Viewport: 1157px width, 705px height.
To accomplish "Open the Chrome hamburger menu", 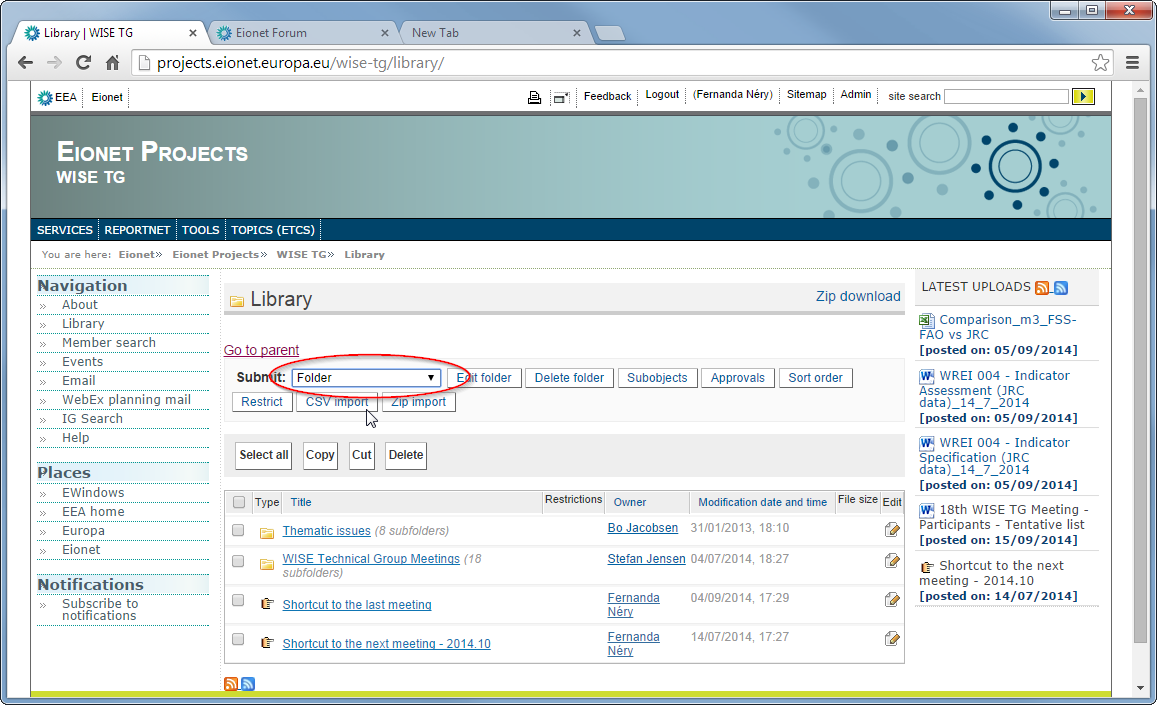I will coord(1133,63).
